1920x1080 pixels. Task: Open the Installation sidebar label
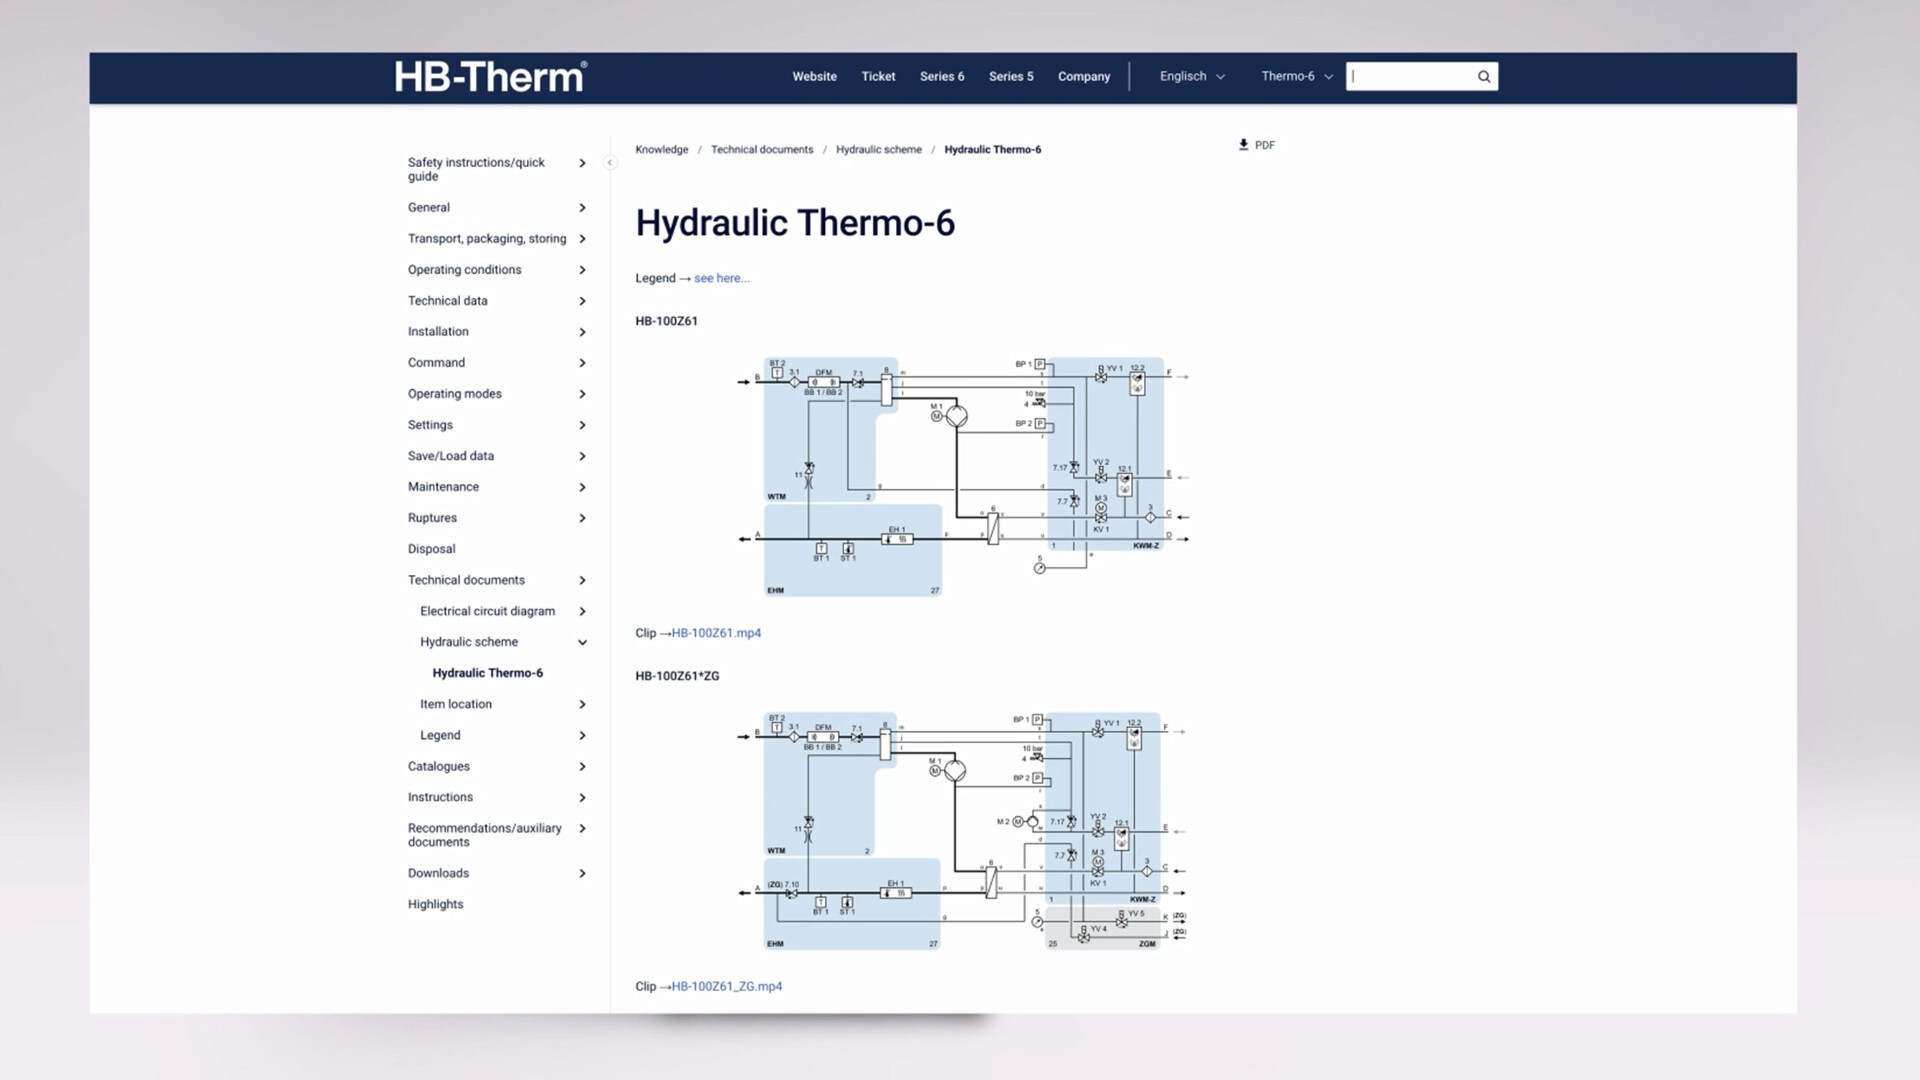point(438,332)
